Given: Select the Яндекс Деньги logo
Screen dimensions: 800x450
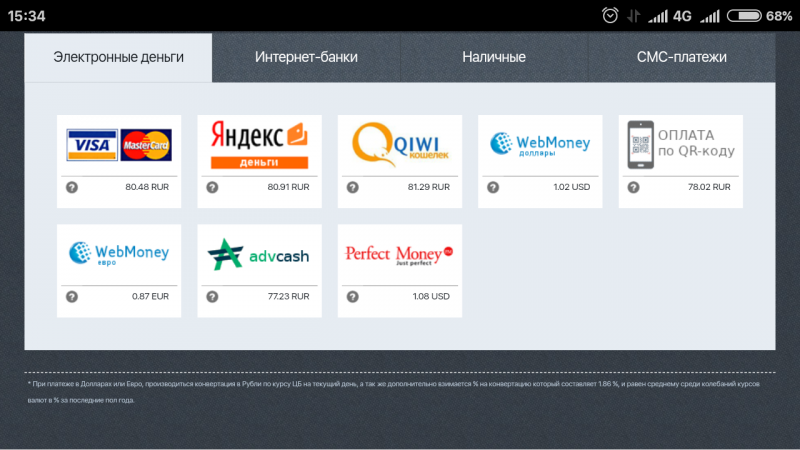Looking at the screenshot, I should 259,145.
